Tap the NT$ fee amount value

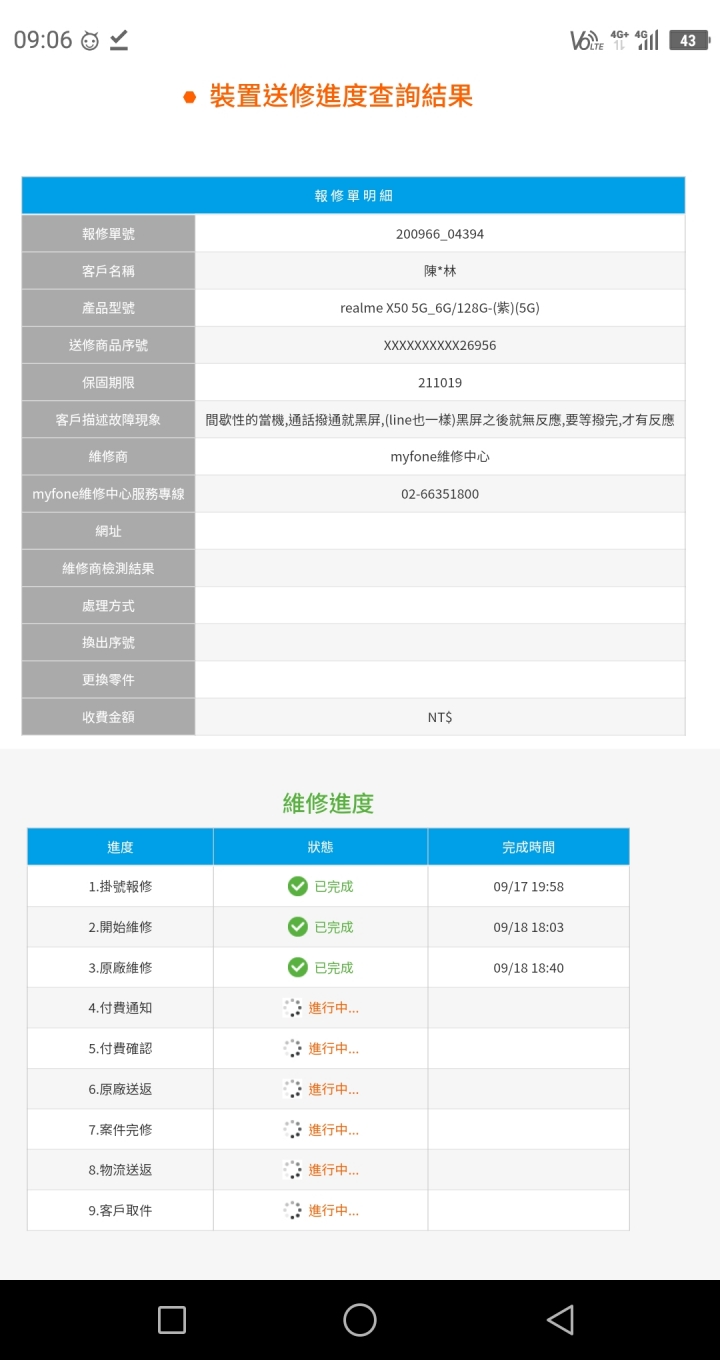(x=440, y=717)
